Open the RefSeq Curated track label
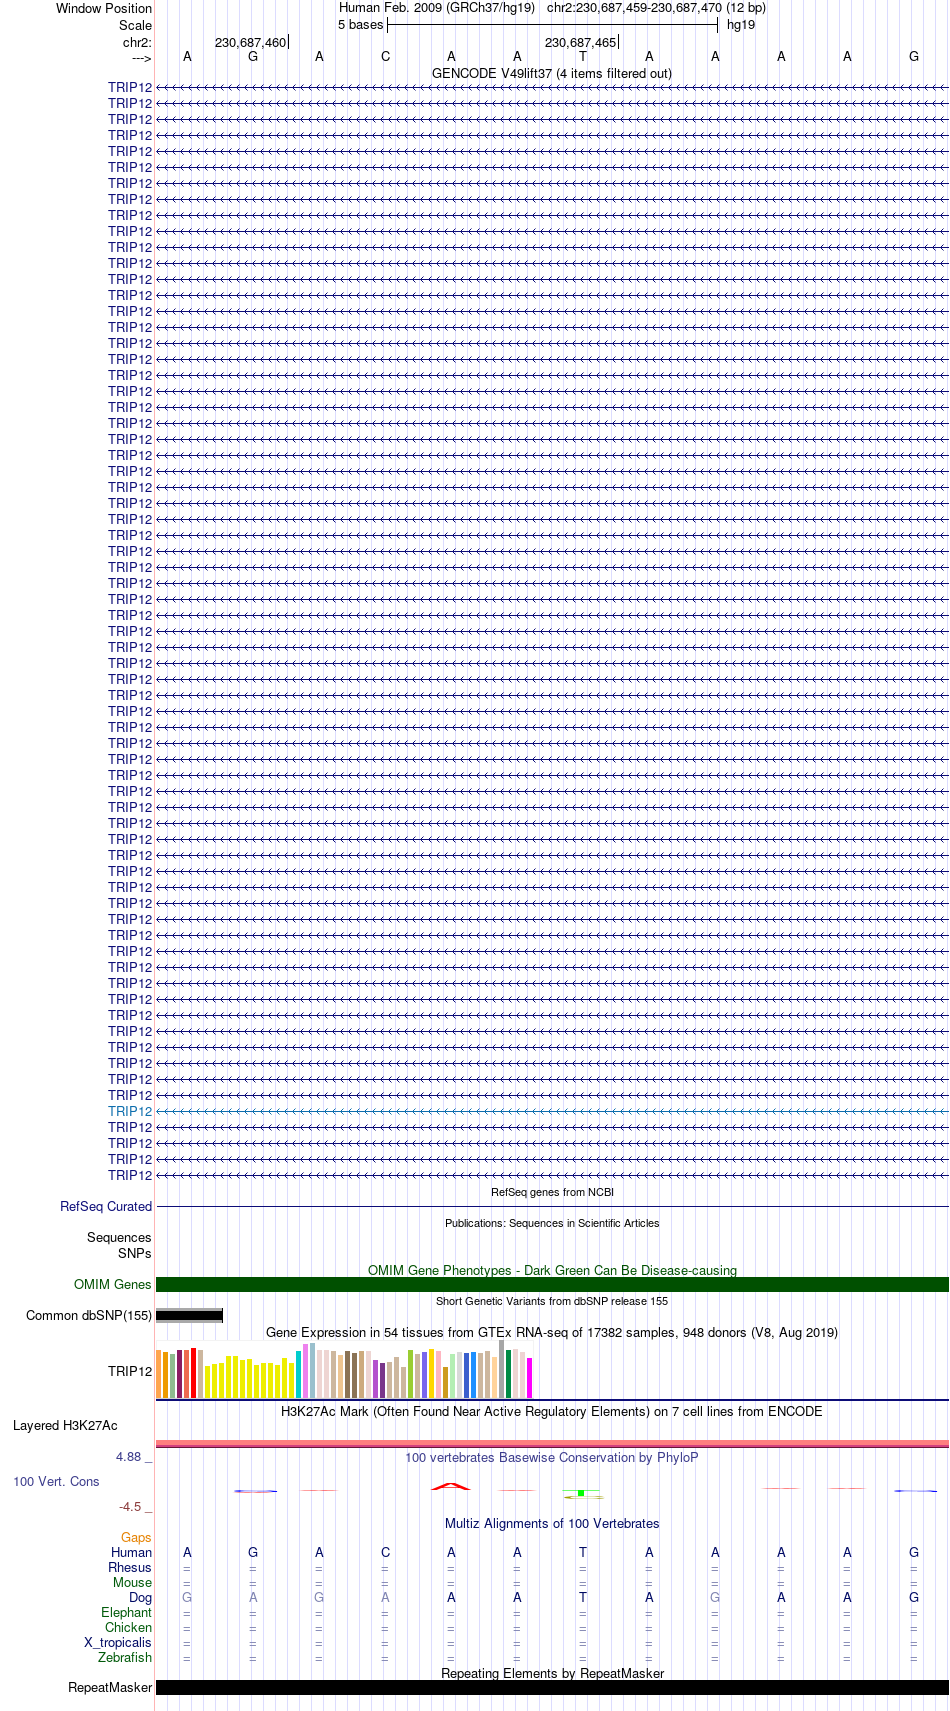The image size is (950, 1711). pyautogui.click(x=106, y=1206)
